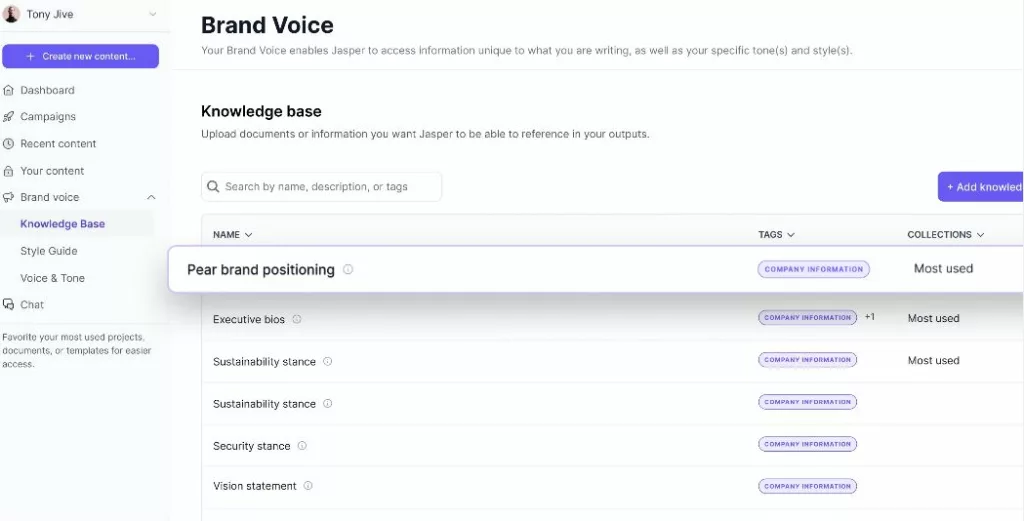Focus the knowledge base search field
Image resolution: width=1024 pixels, height=521 pixels.
click(321, 187)
